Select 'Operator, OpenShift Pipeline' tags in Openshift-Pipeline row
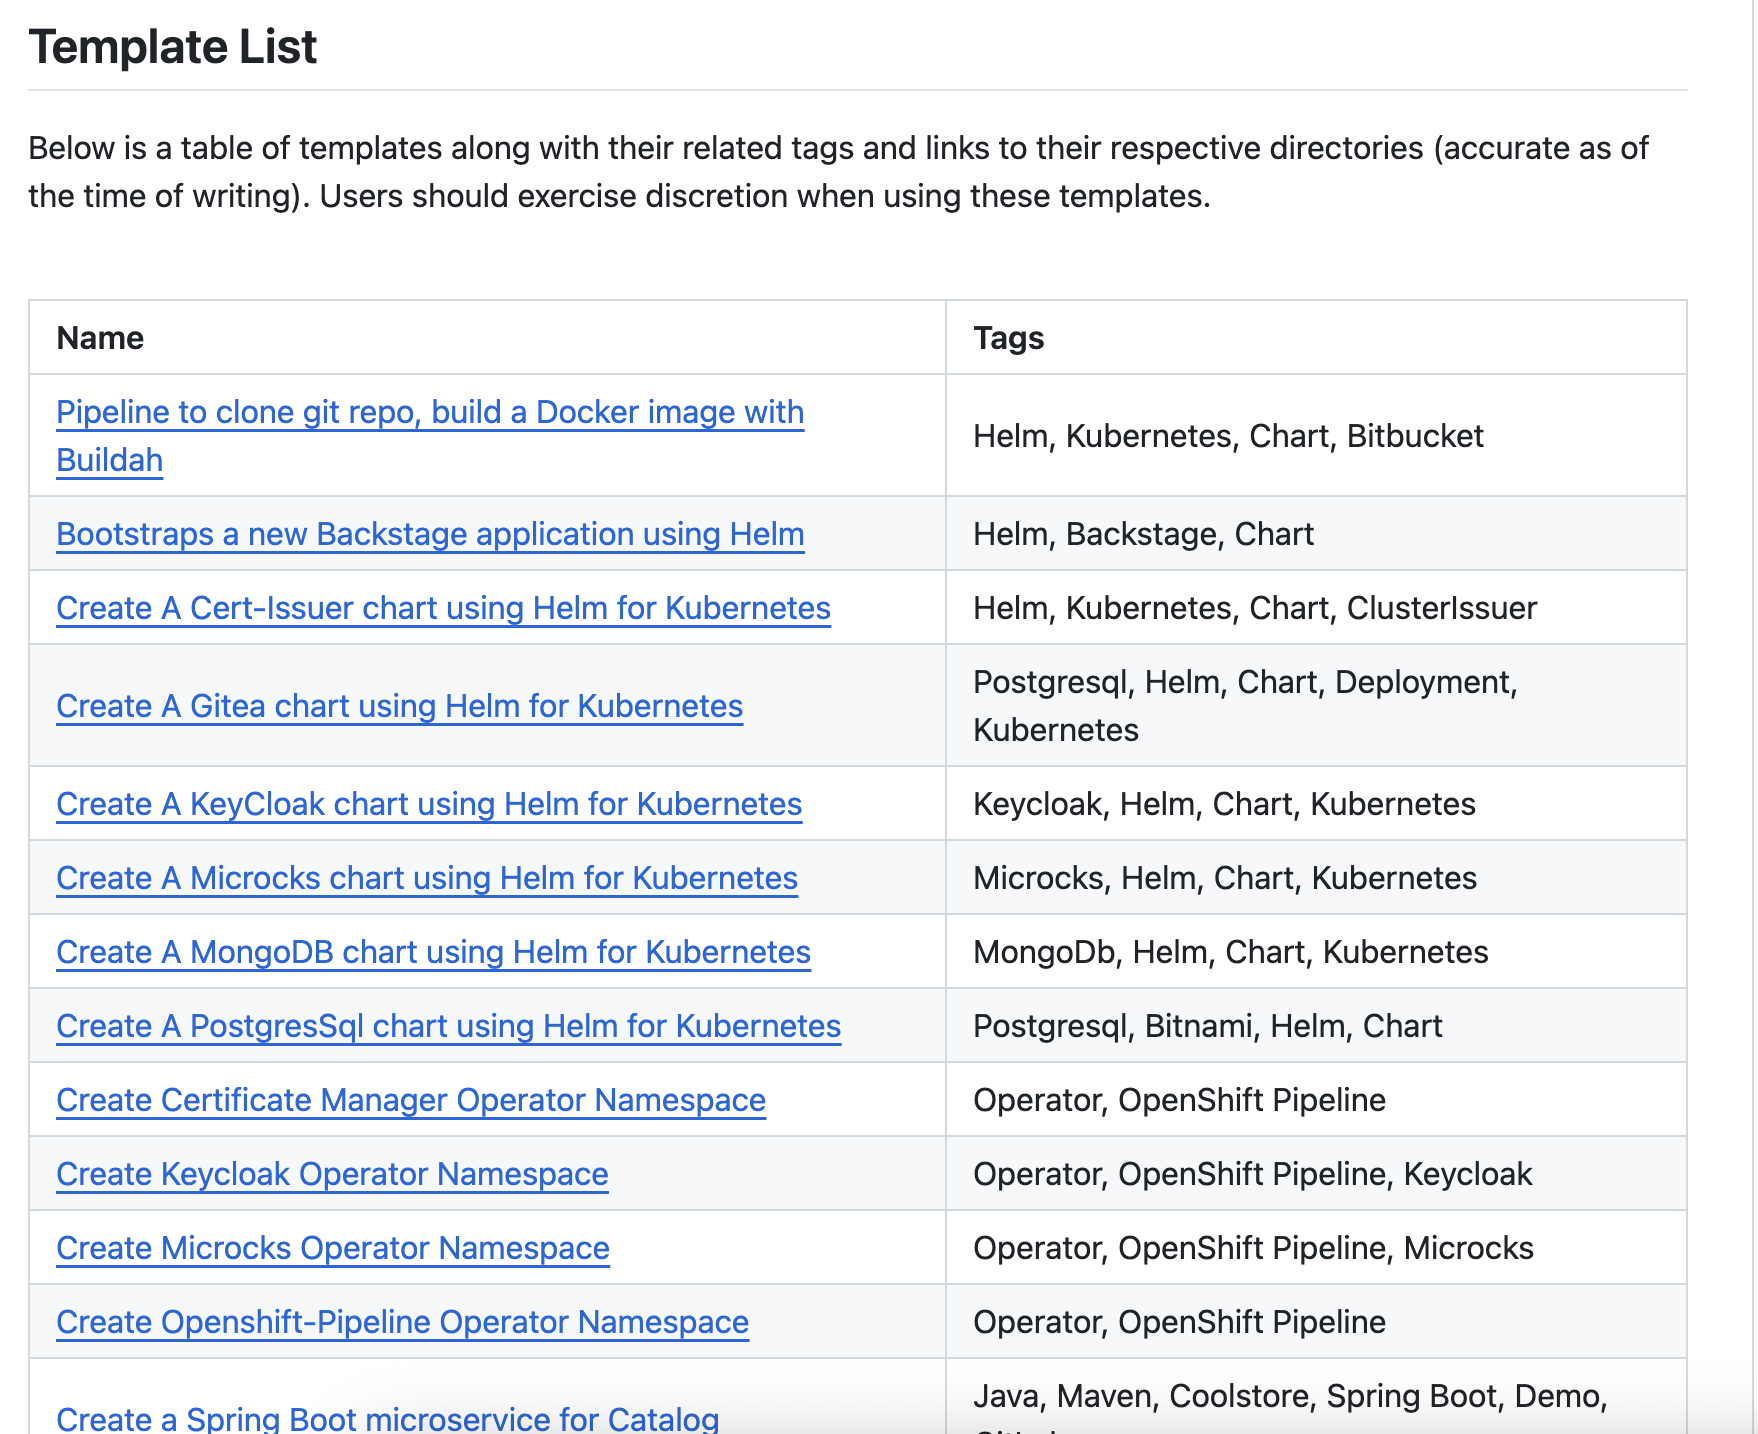 pos(1179,1322)
